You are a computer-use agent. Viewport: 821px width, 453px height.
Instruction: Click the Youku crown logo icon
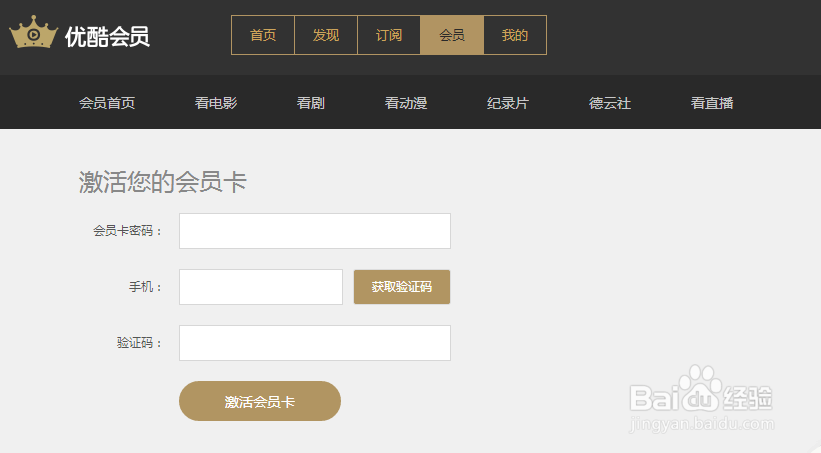click(x=34, y=32)
